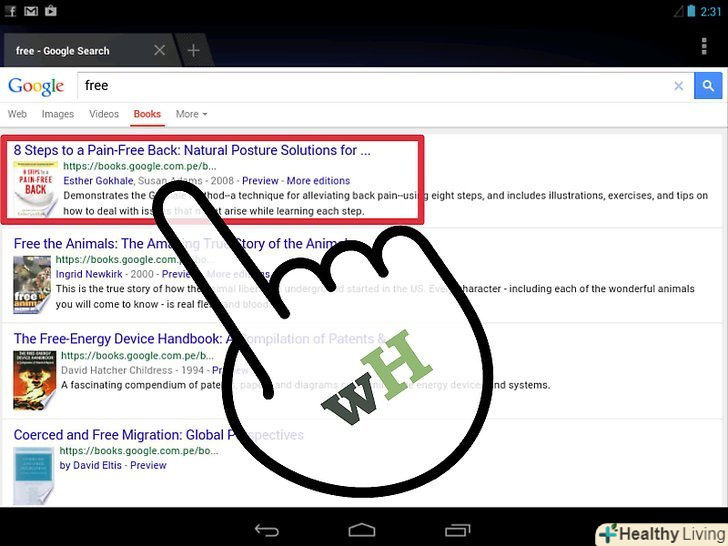Viewport: 728px width, 546px height.
Task: Click the Pain-Free Back book cover thumbnail
Action: [x=35, y=188]
